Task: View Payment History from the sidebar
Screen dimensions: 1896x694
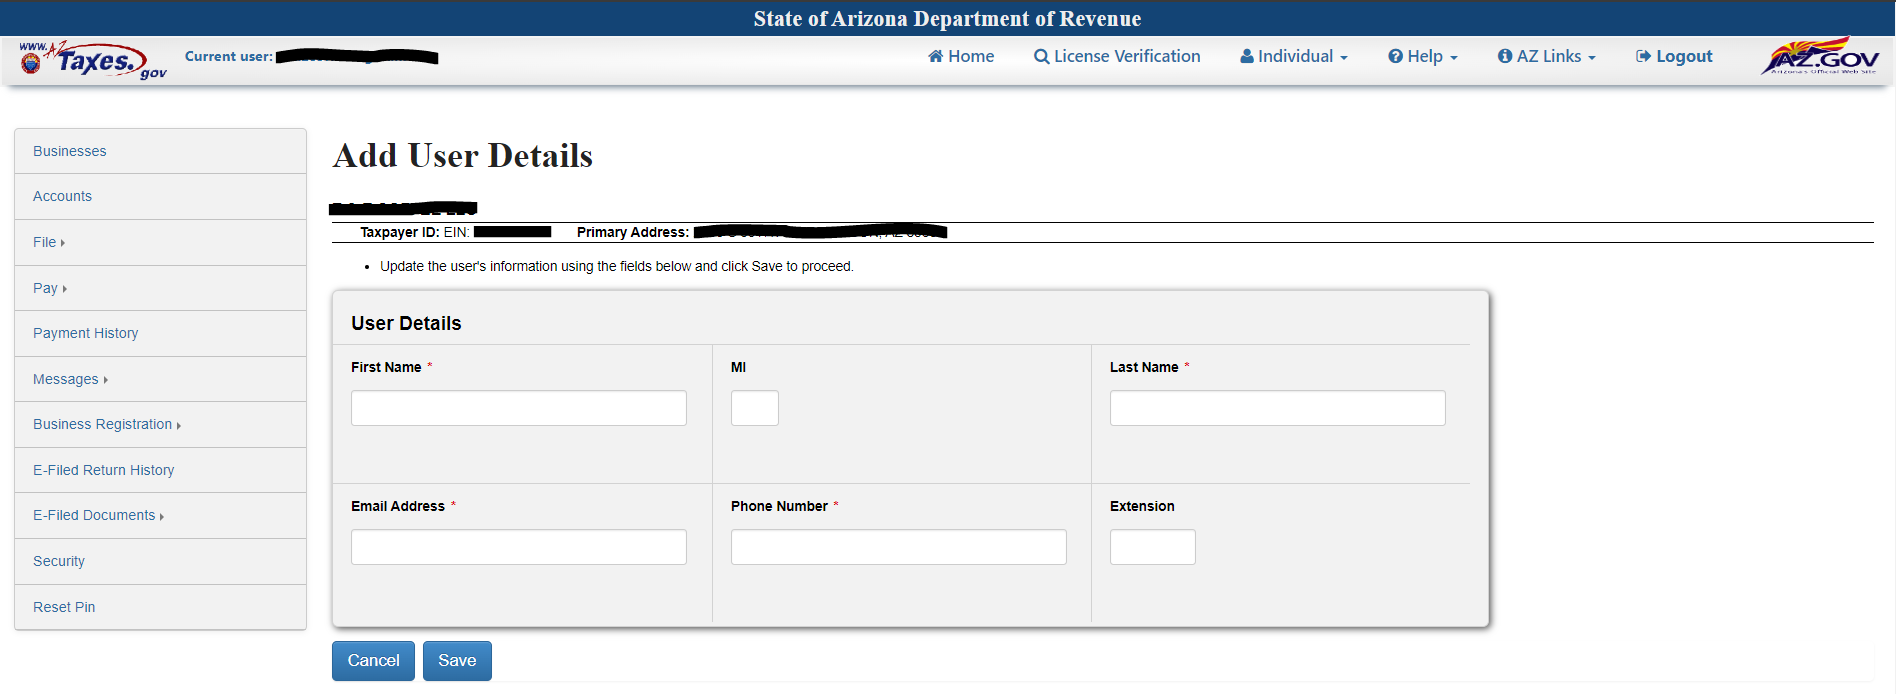Action: [x=160, y=333]
